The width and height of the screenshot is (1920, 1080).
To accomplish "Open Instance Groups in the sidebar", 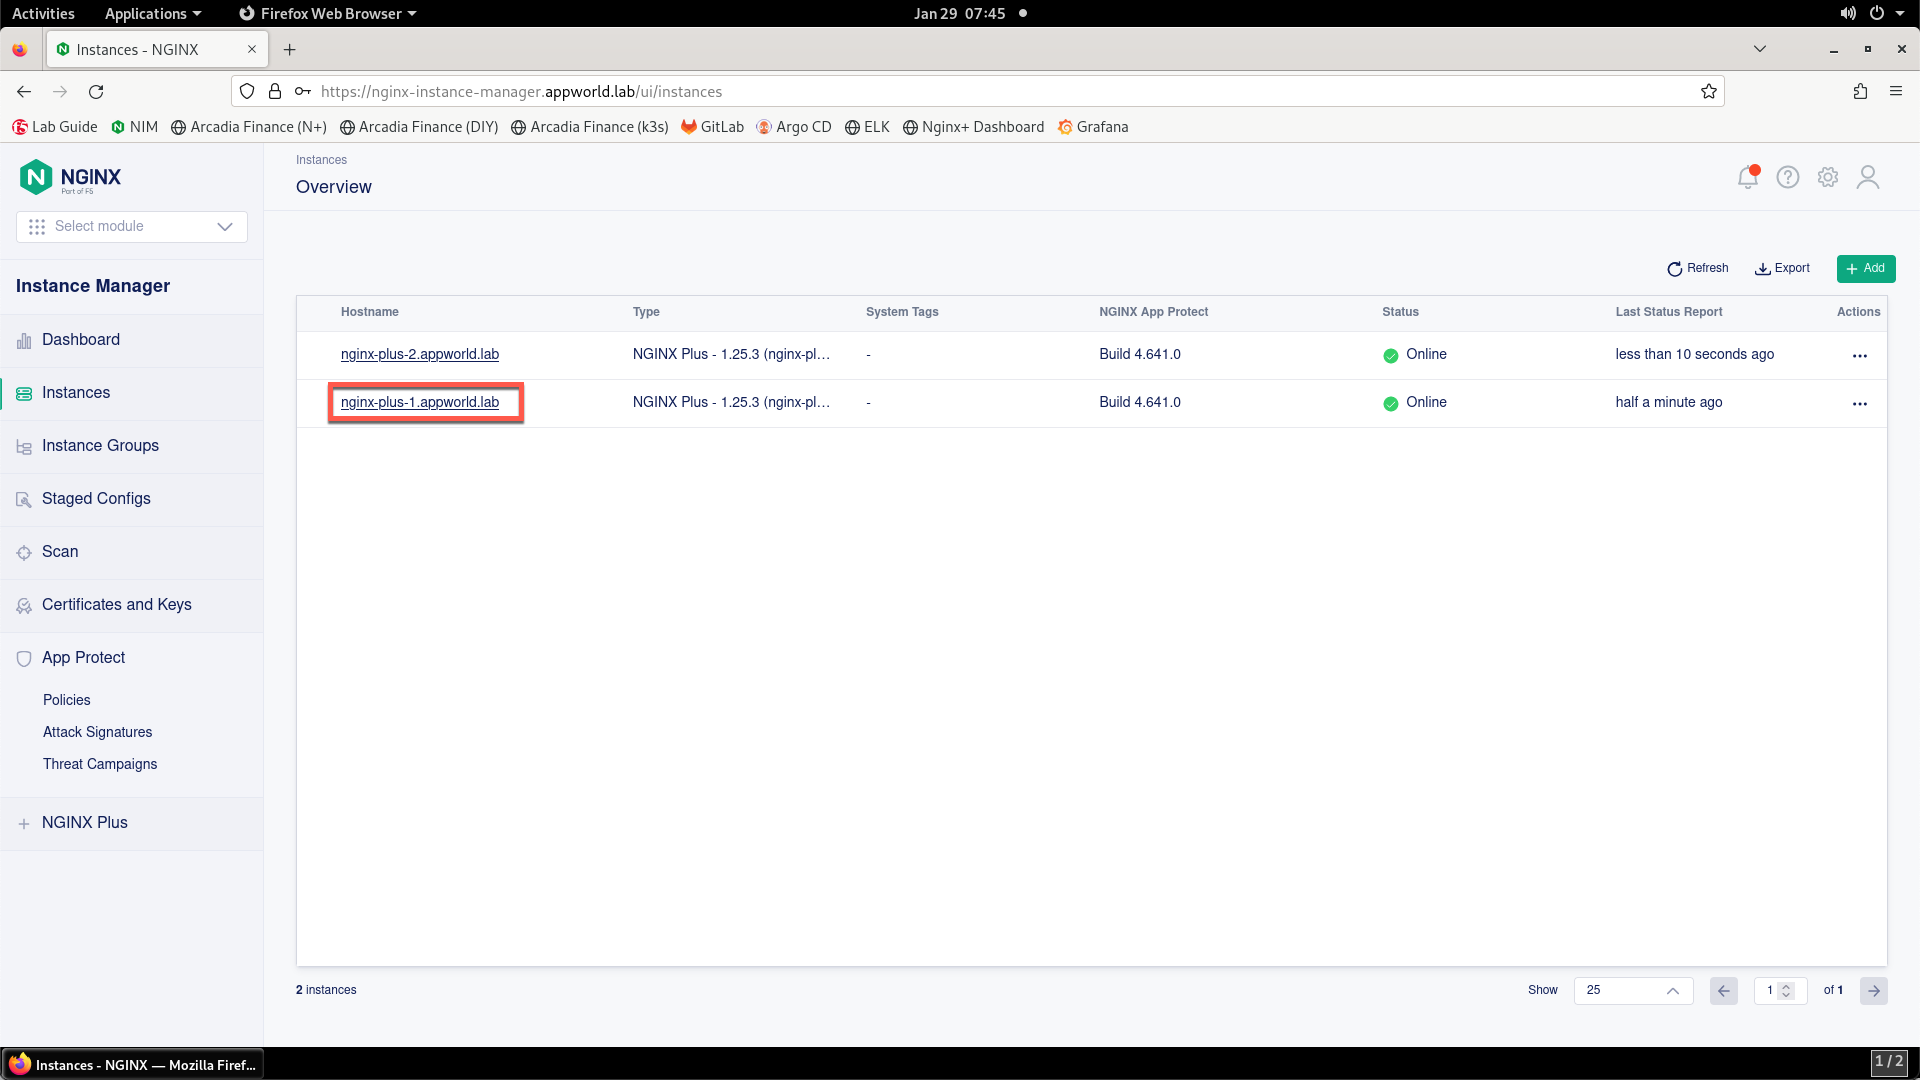I will (x=132, y=446).
